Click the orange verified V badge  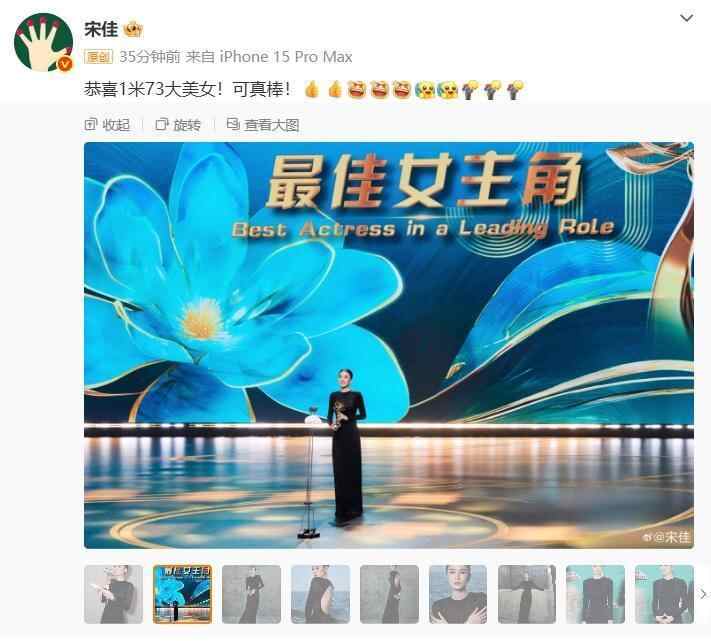pyautogui.click(x=66, y=64)
